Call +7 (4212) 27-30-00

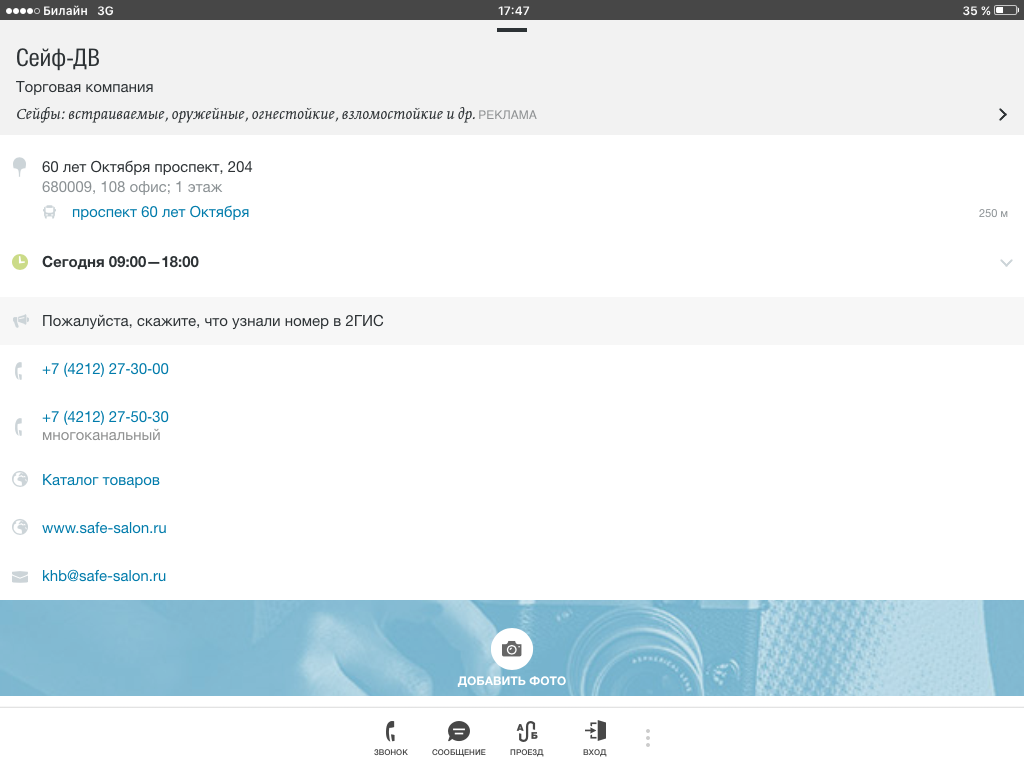coord(105,369)
